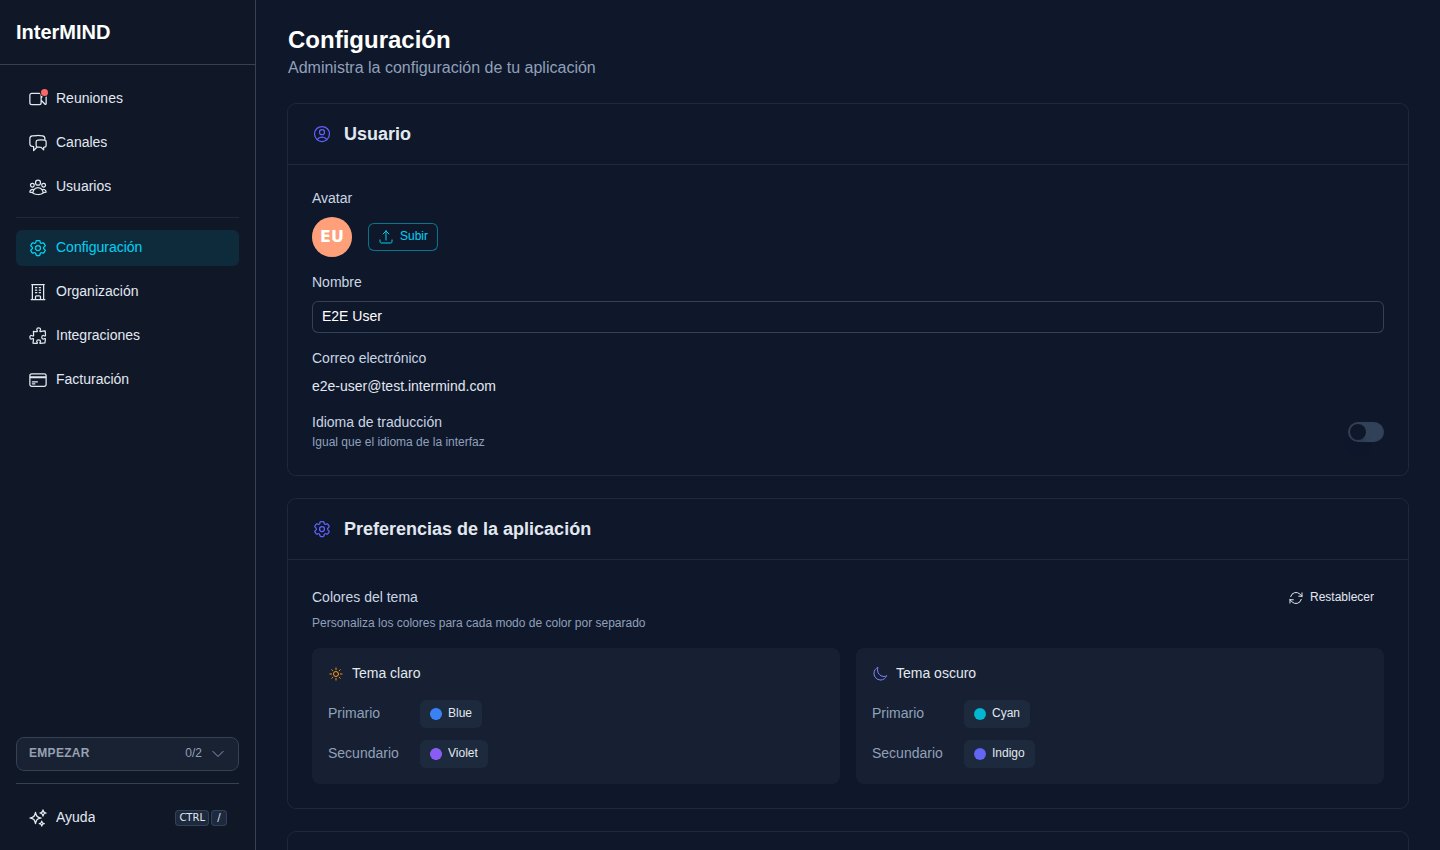
Task: Click the Canales chat bubbles icon
Action: pyautogui.click(x=38, y=142)
